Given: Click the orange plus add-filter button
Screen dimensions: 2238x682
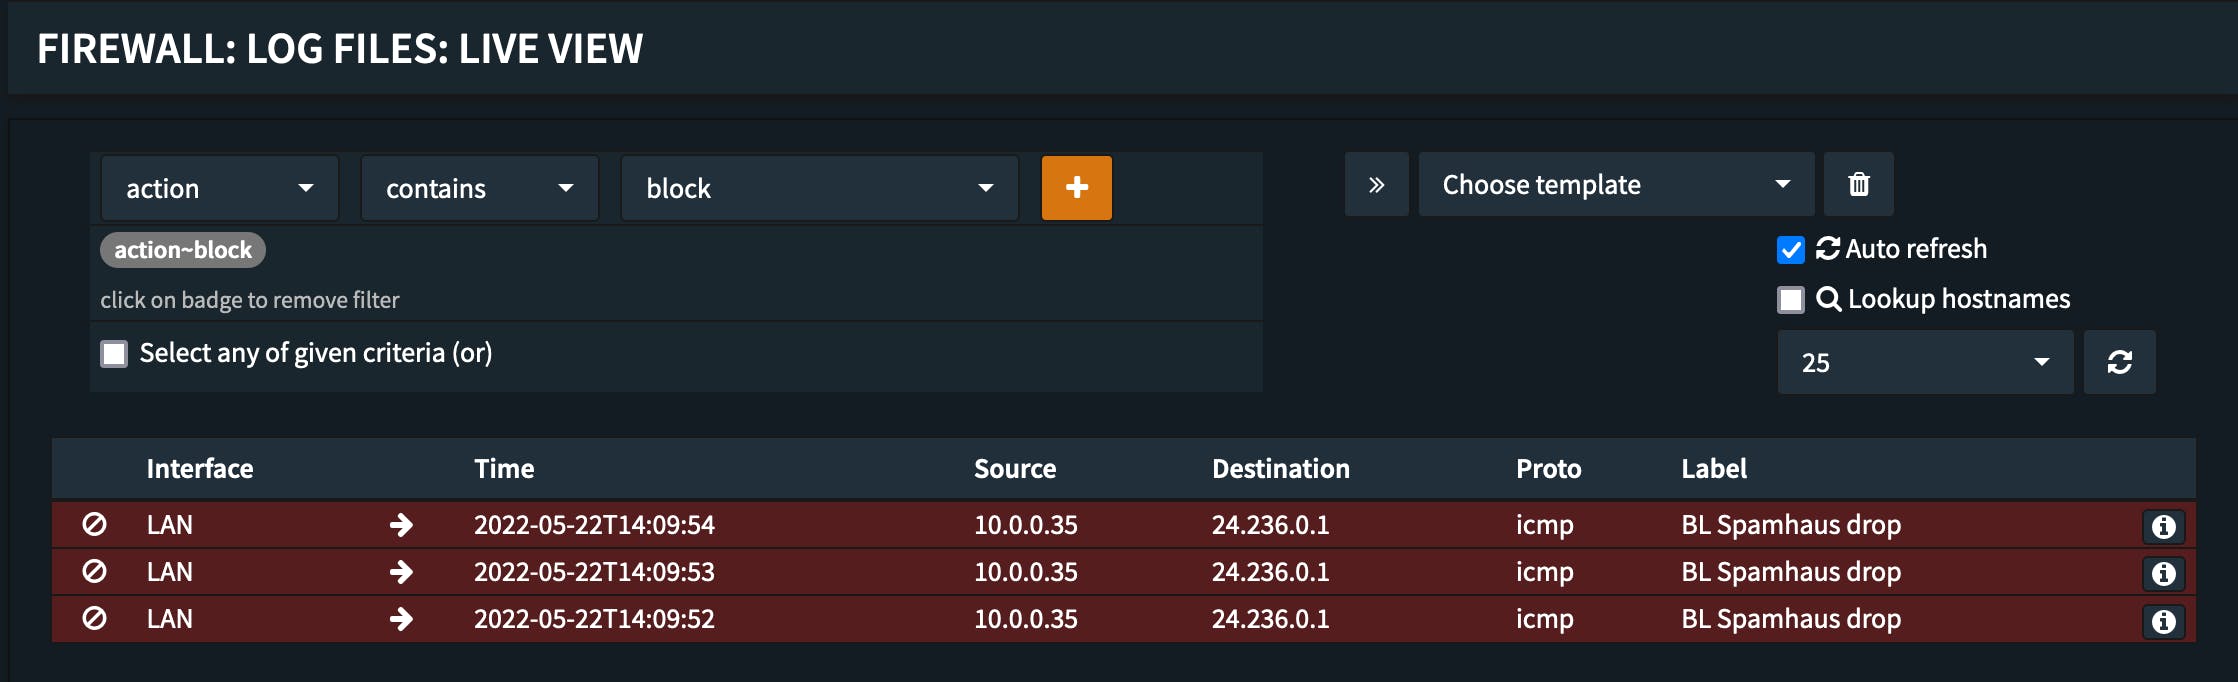Looking at the screenshot, I should point(1076,188).
